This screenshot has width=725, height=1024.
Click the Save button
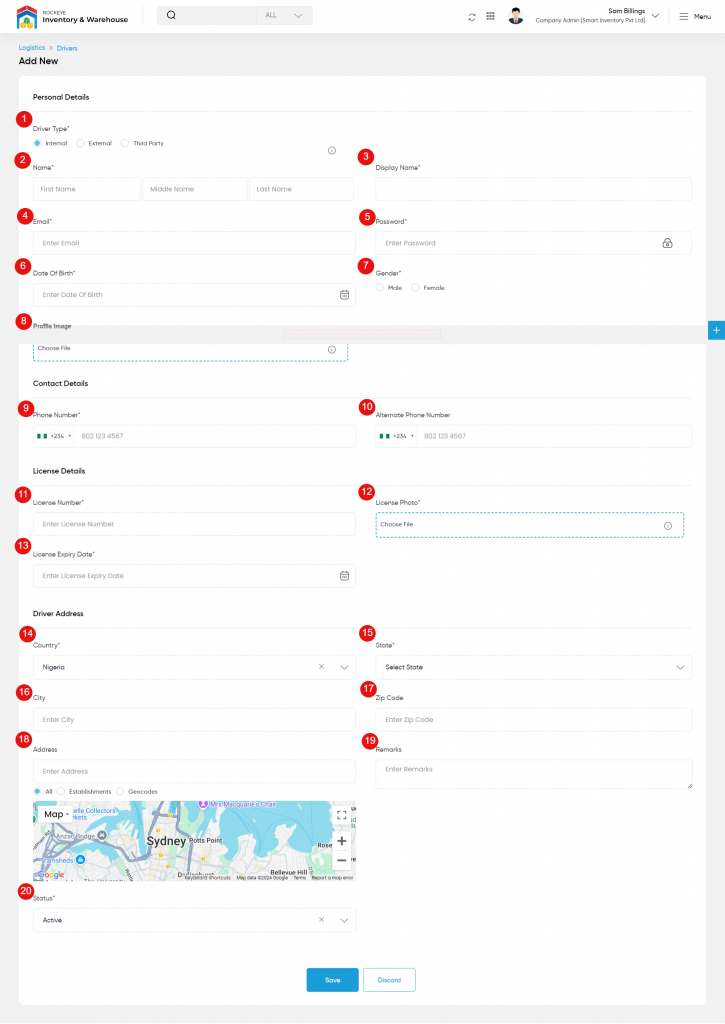coord(332,980)
